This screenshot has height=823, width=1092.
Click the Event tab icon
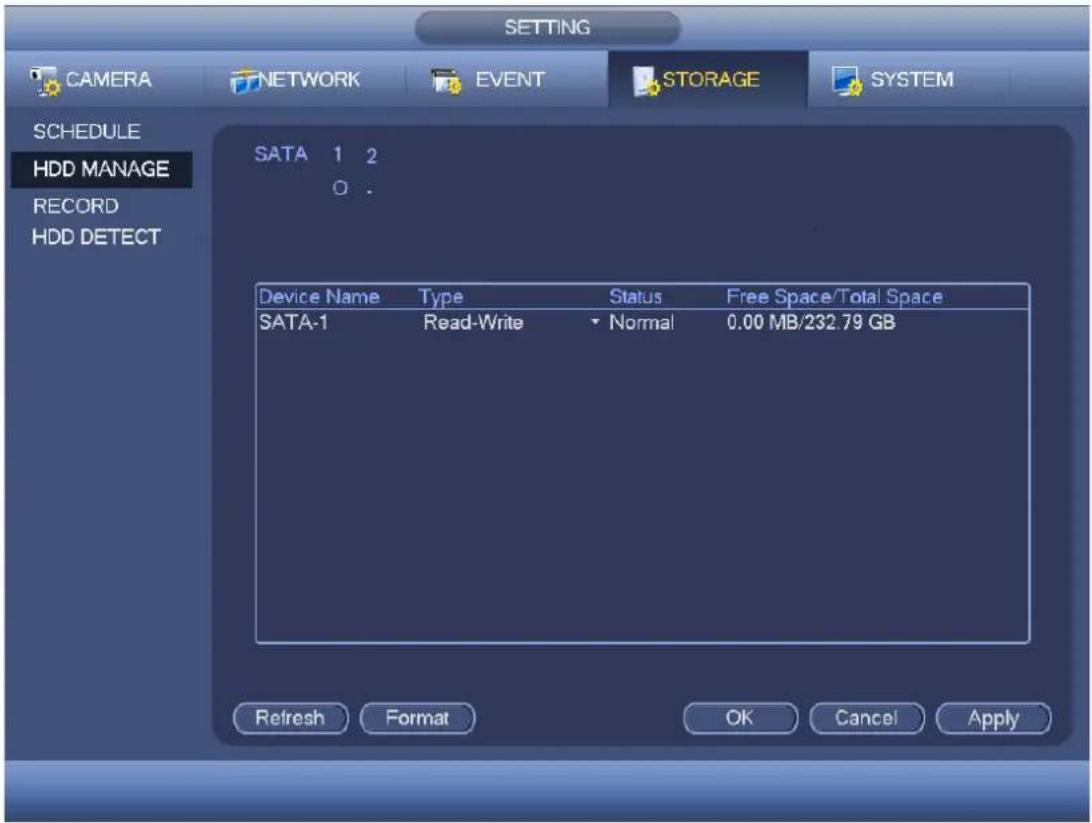[446, 81]
